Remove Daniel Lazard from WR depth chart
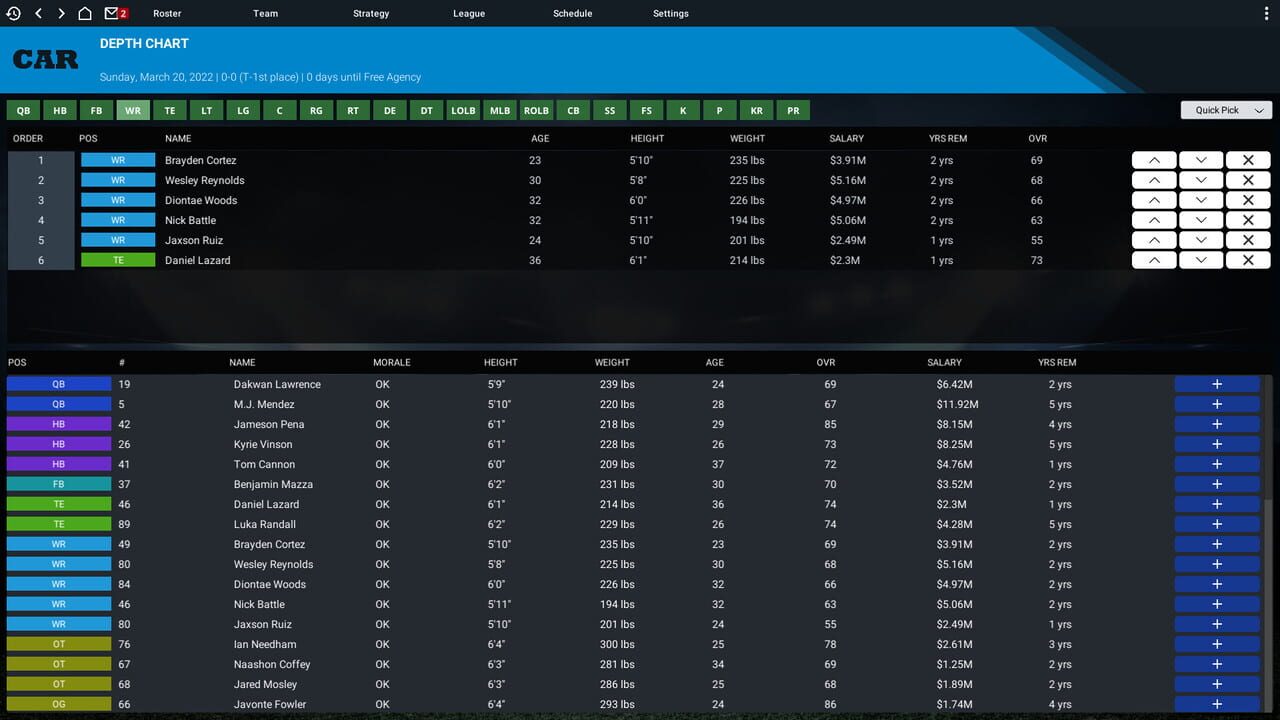 pyautogui.click(x=1248, y=260)
